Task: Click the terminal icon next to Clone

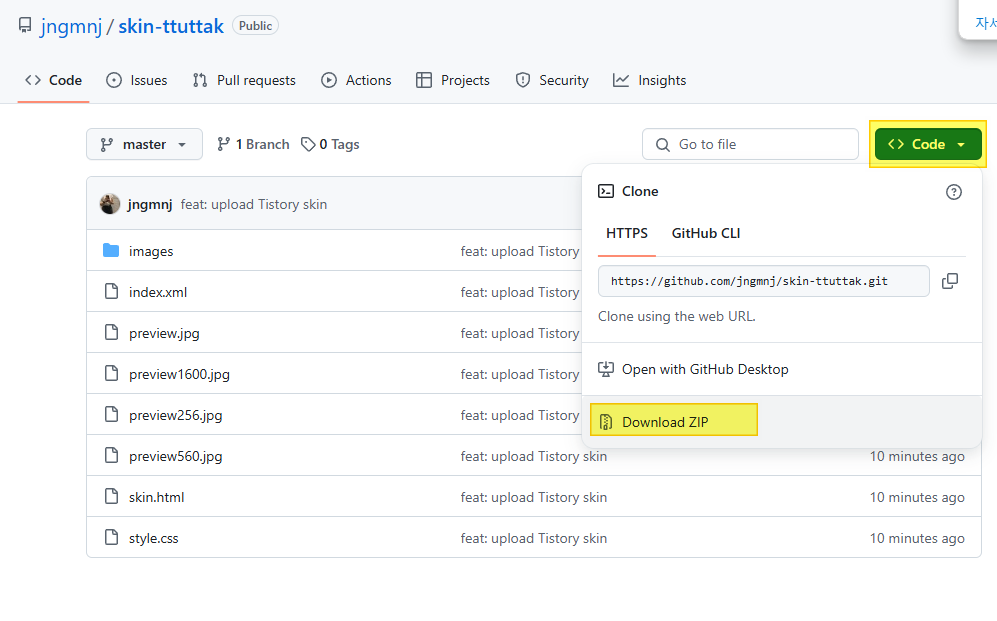Action: pos(606,191)
